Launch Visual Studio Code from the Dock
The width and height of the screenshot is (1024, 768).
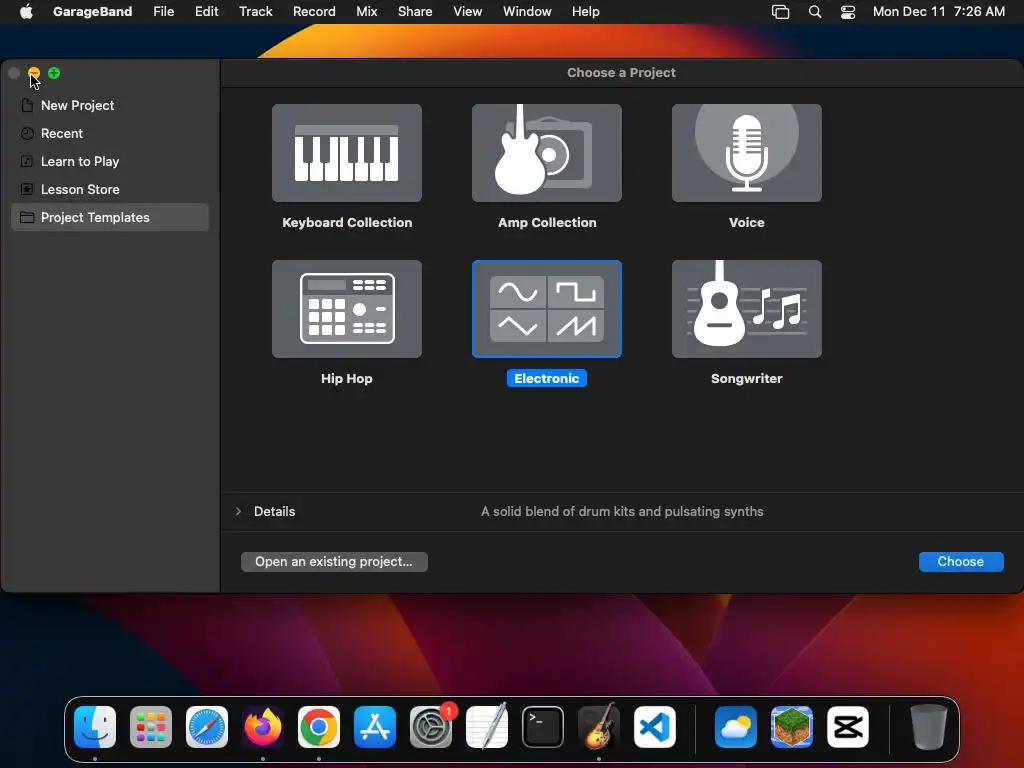coord(654,727)
